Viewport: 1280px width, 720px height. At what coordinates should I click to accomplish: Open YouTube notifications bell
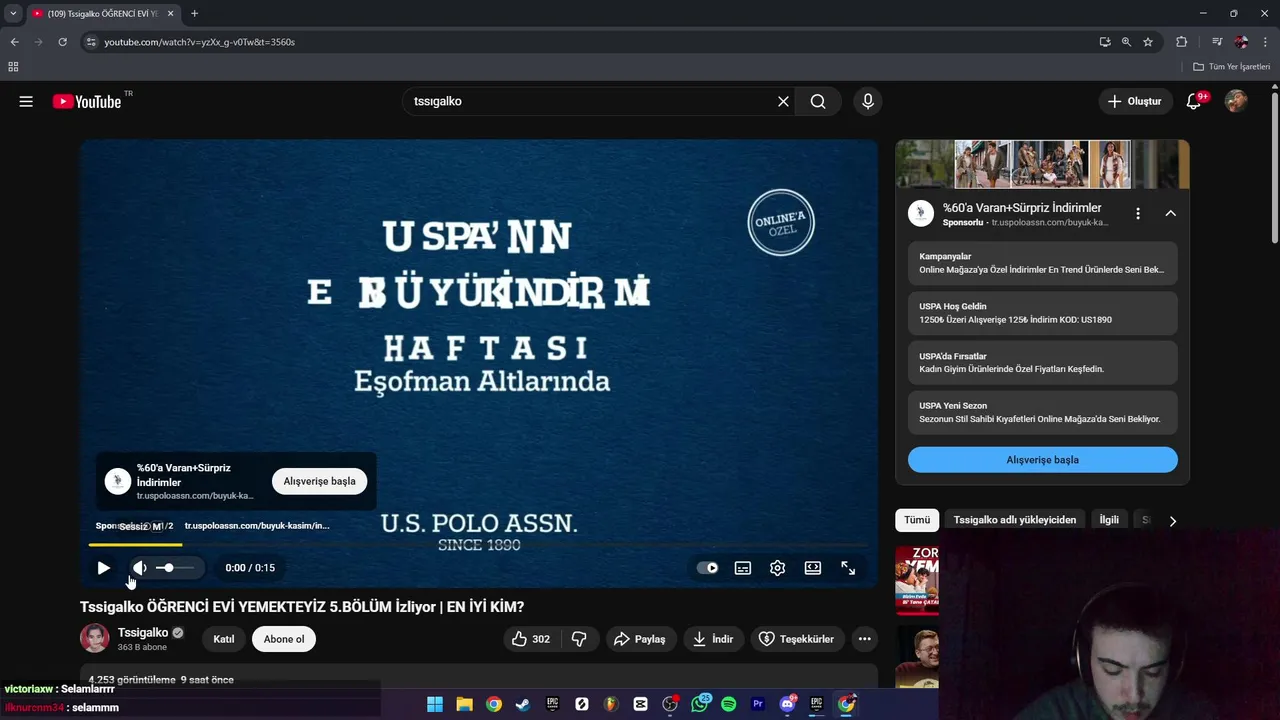pyautogui.click(x=1193, y=101)
